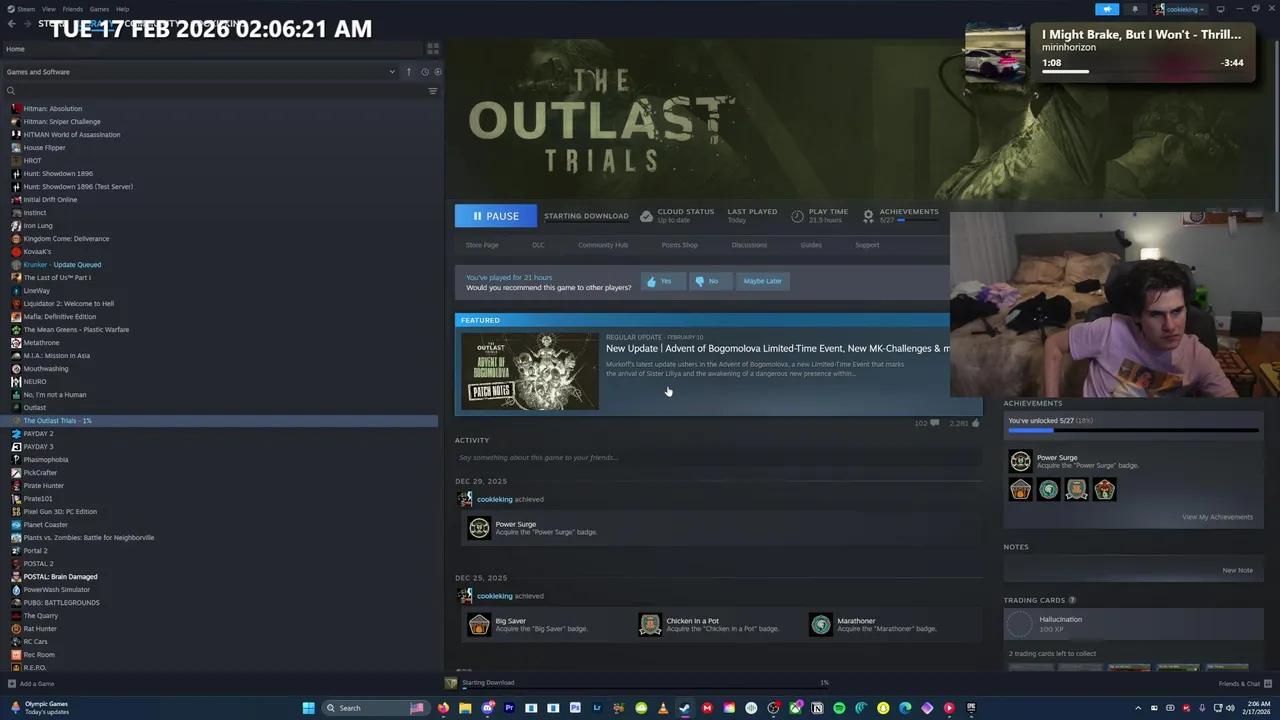This screenshot has width=1280, height=720.
Task: Open the notifications bell
Action: pos(1135,9)
